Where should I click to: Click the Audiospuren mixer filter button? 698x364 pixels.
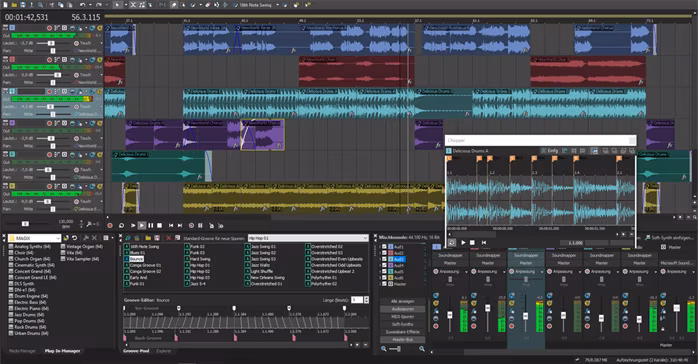pos(402,309)
